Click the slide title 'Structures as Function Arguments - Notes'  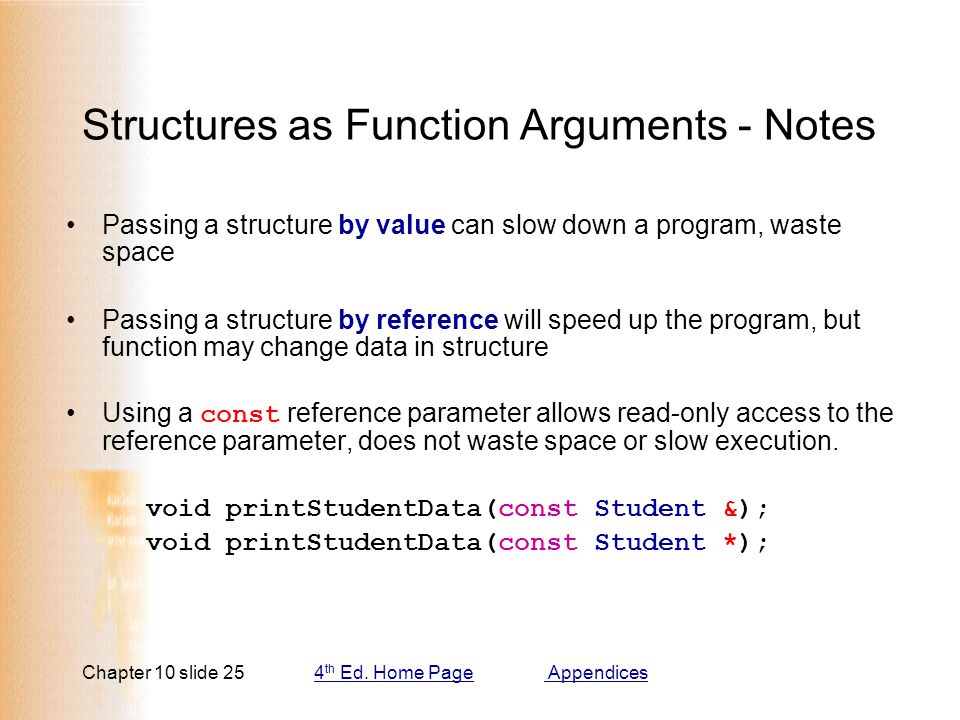(479, 125)
